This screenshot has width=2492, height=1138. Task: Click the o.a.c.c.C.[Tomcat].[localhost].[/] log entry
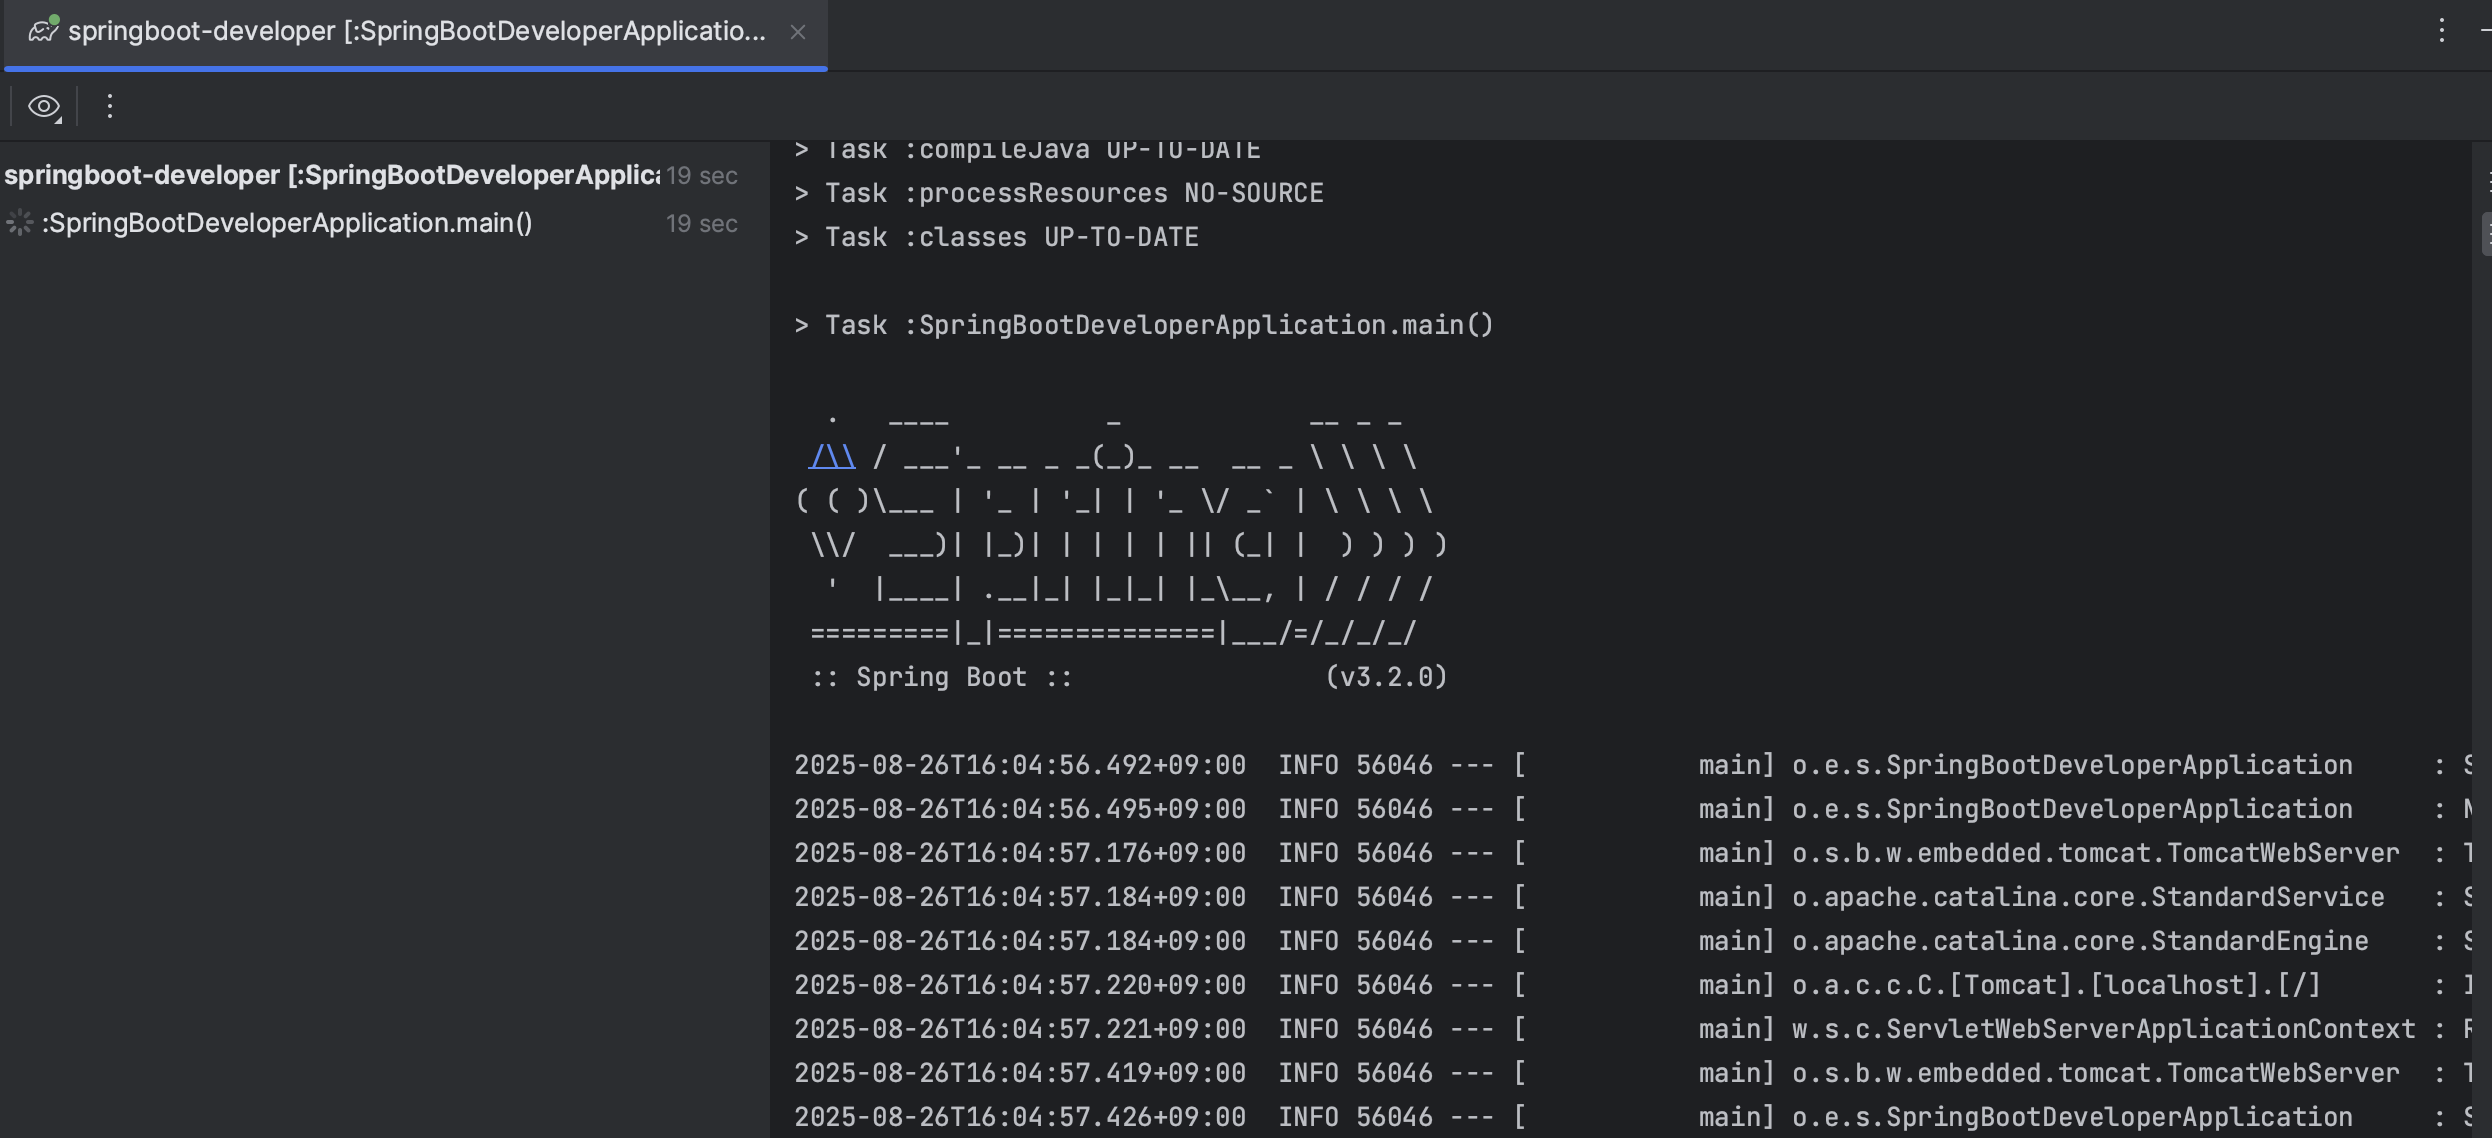click(2055, 985)
